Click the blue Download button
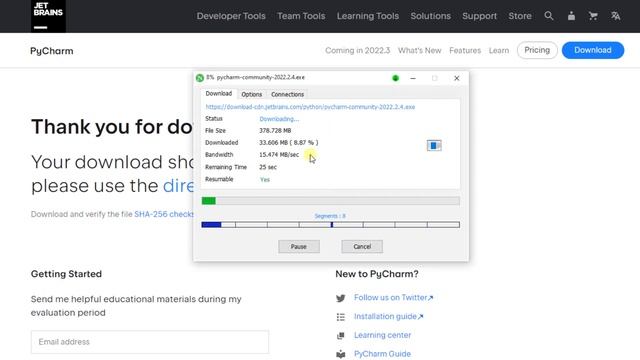The image size is (640, 360). [593, 50]
